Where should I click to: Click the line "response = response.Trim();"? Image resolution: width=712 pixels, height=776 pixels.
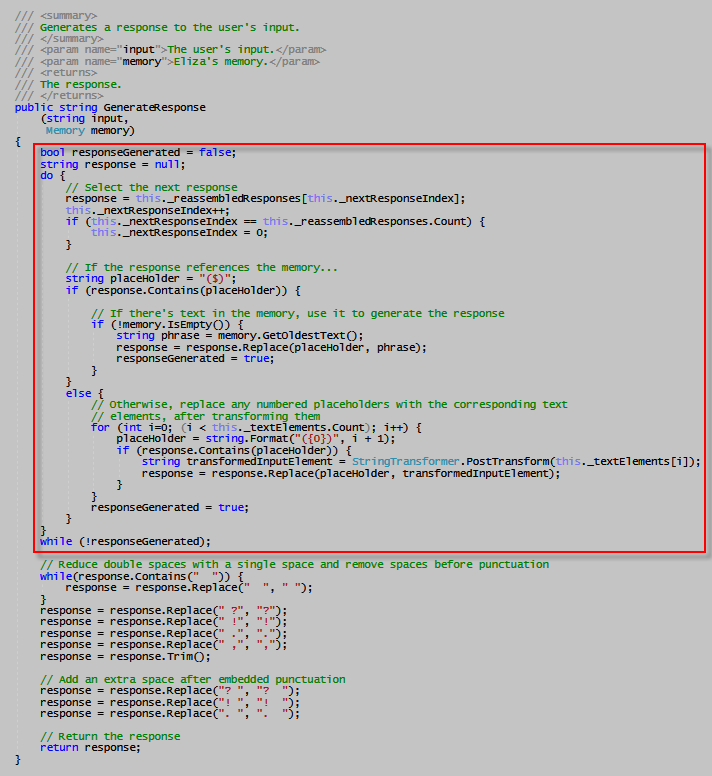pos(125,657)
